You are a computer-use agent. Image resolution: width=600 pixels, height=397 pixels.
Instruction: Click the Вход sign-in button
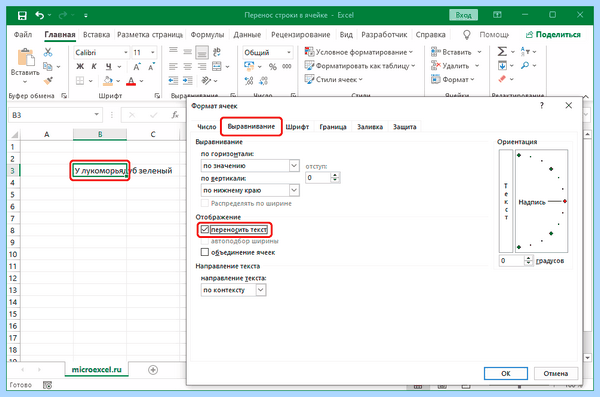pyautogui.click(x=463, y=15)
